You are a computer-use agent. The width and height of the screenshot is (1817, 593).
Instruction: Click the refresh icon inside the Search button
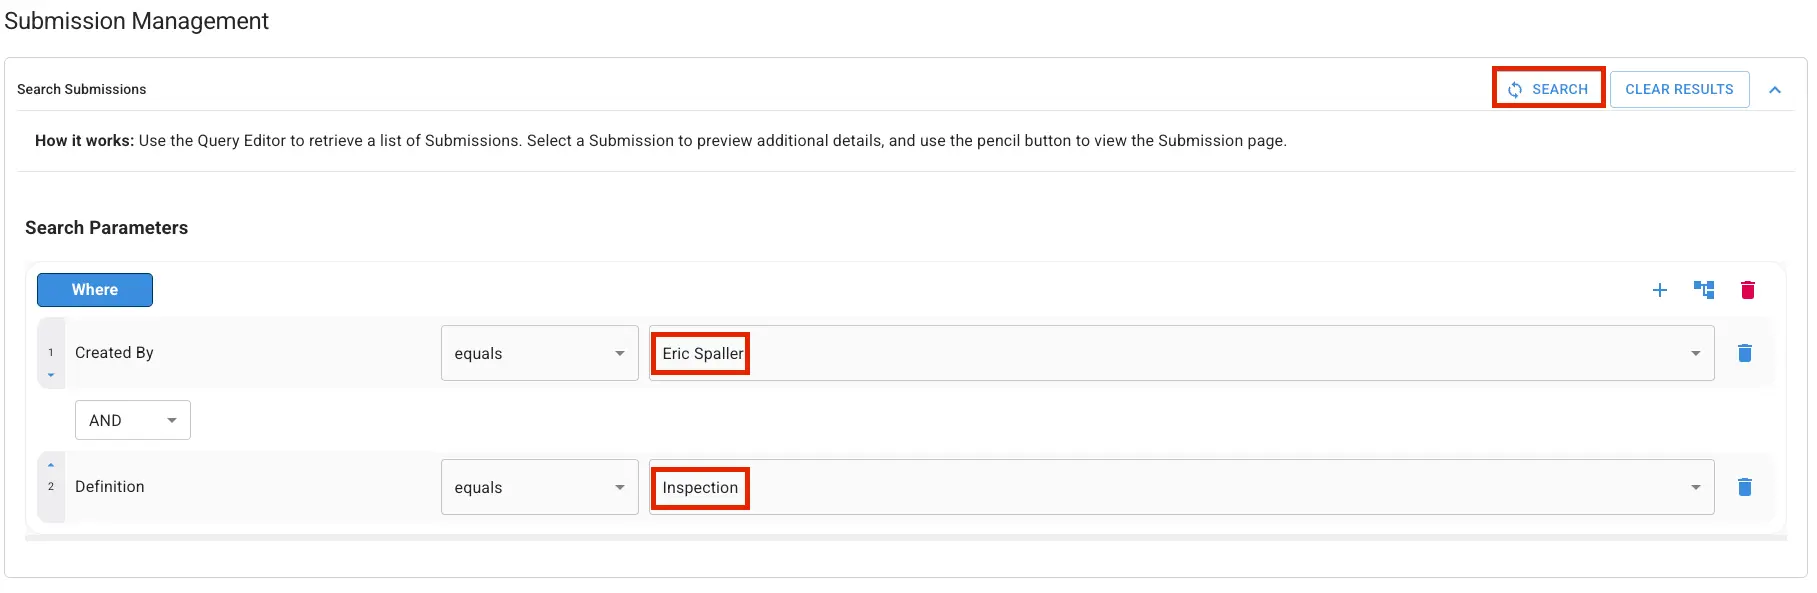pos(1515,89)
